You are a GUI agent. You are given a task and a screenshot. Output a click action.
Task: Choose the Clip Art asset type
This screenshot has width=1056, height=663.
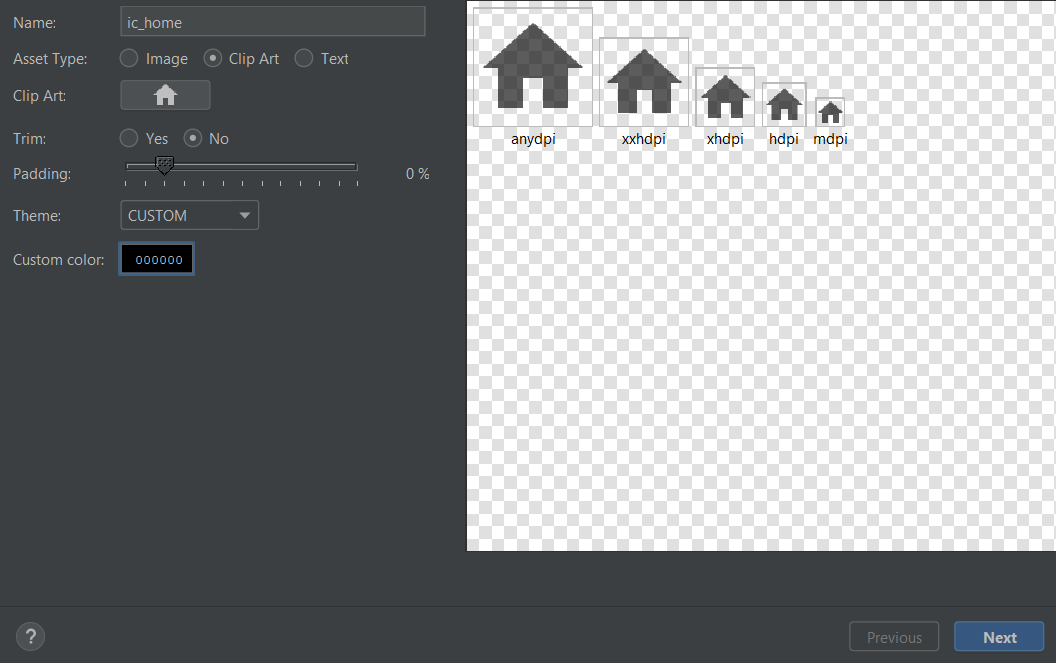pyautogui.click(x=241, y=59)
